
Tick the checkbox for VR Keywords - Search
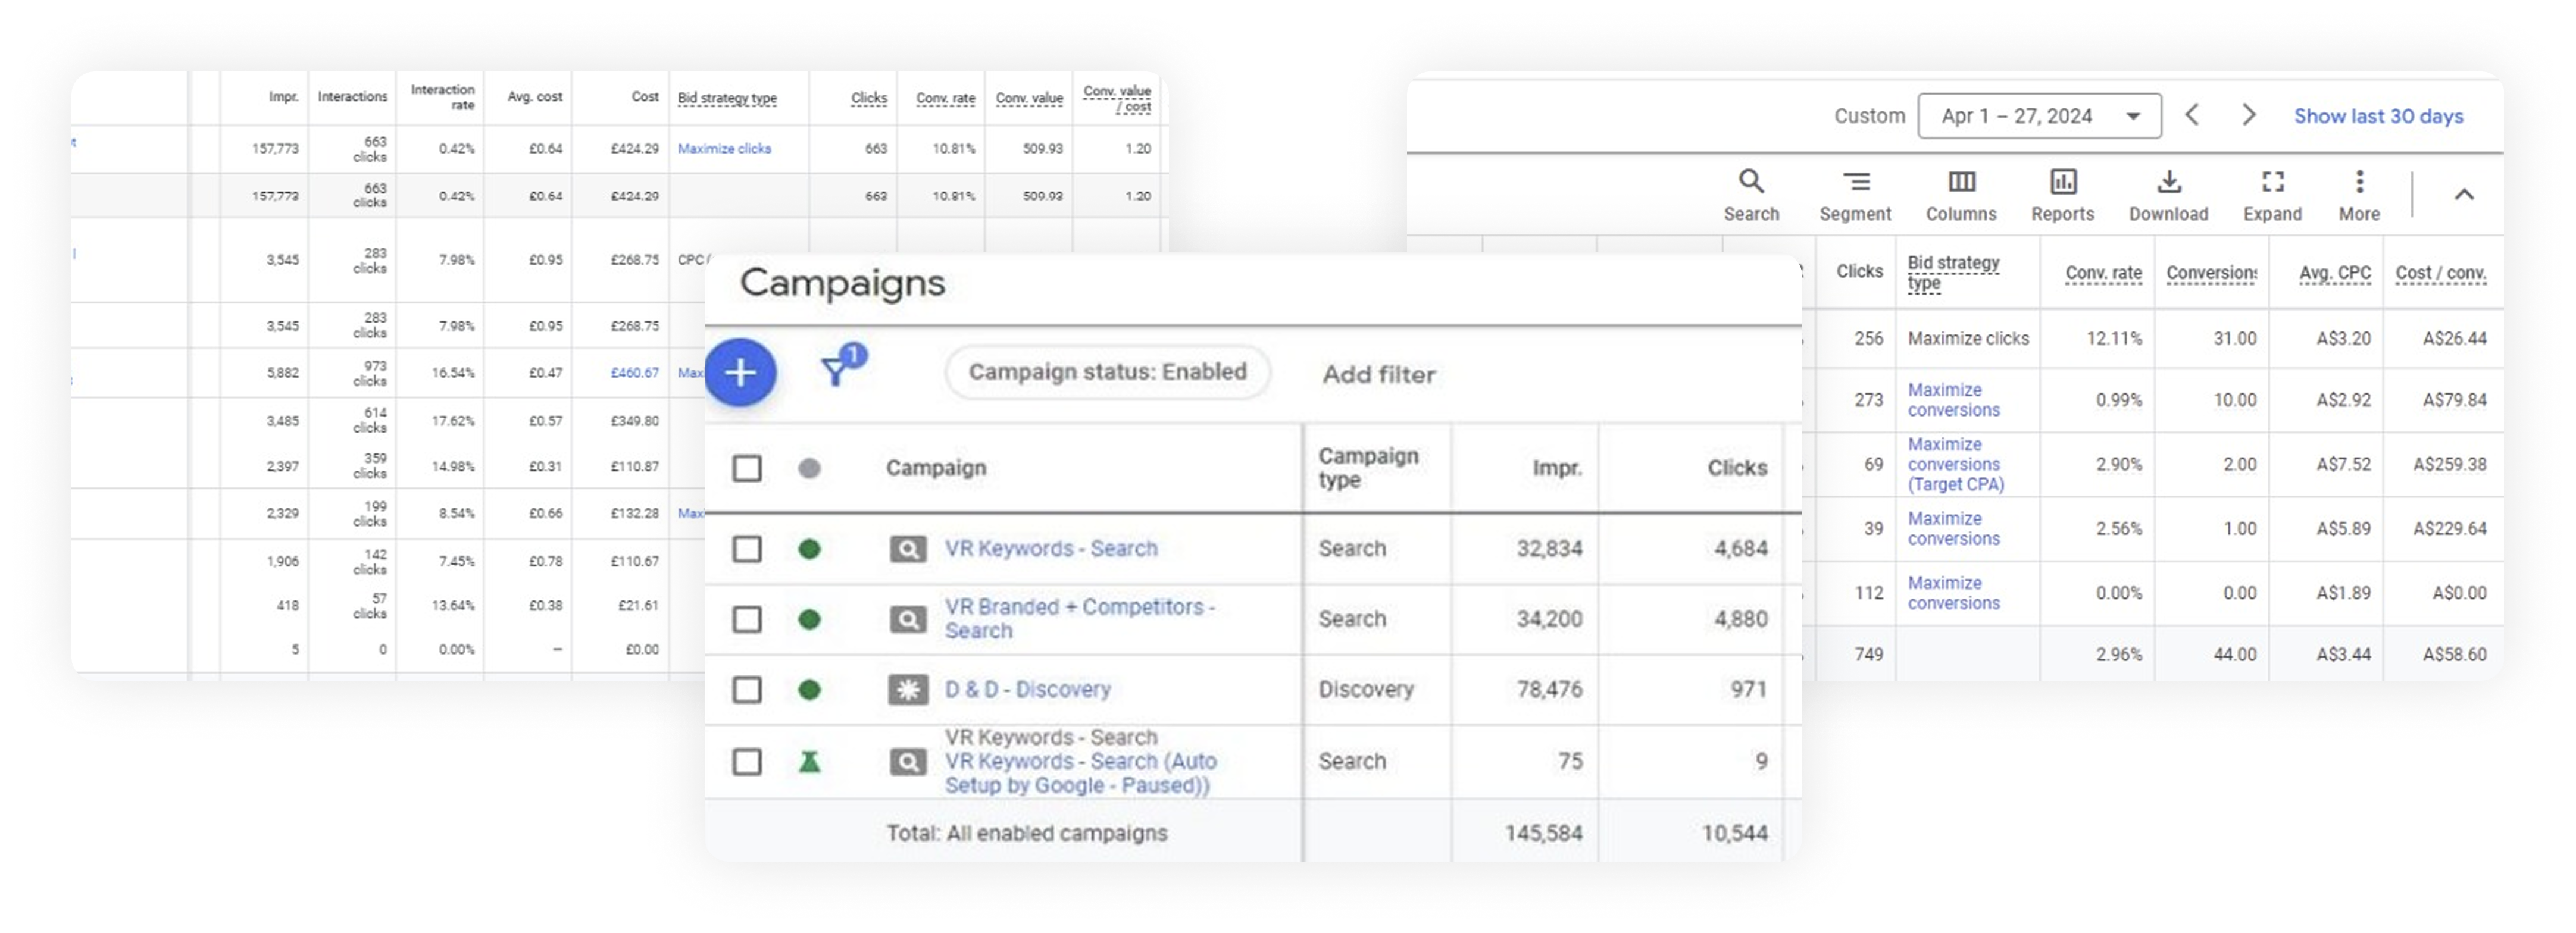point(747,549)
